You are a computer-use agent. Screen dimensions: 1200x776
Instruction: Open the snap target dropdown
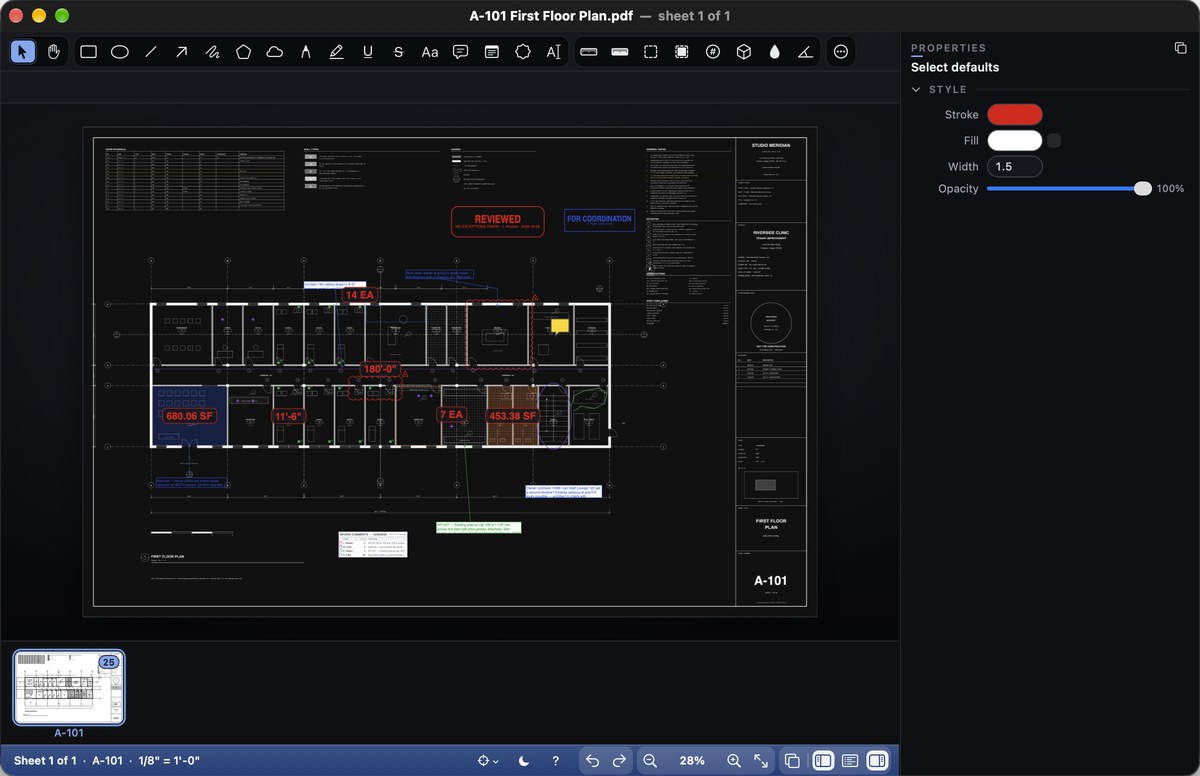click(488, 761)
